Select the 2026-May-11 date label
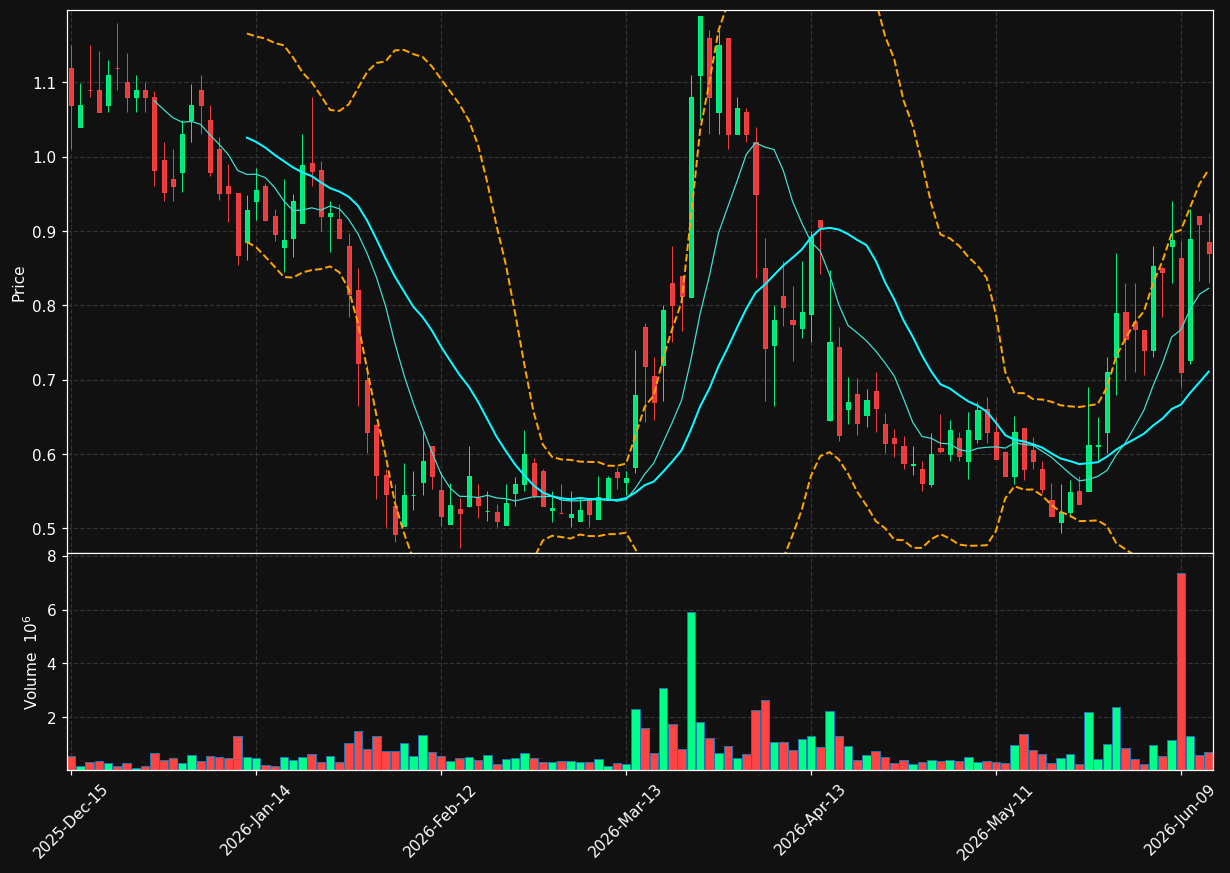The height and width of the screenshot is (873, 1230). point(995,822)
